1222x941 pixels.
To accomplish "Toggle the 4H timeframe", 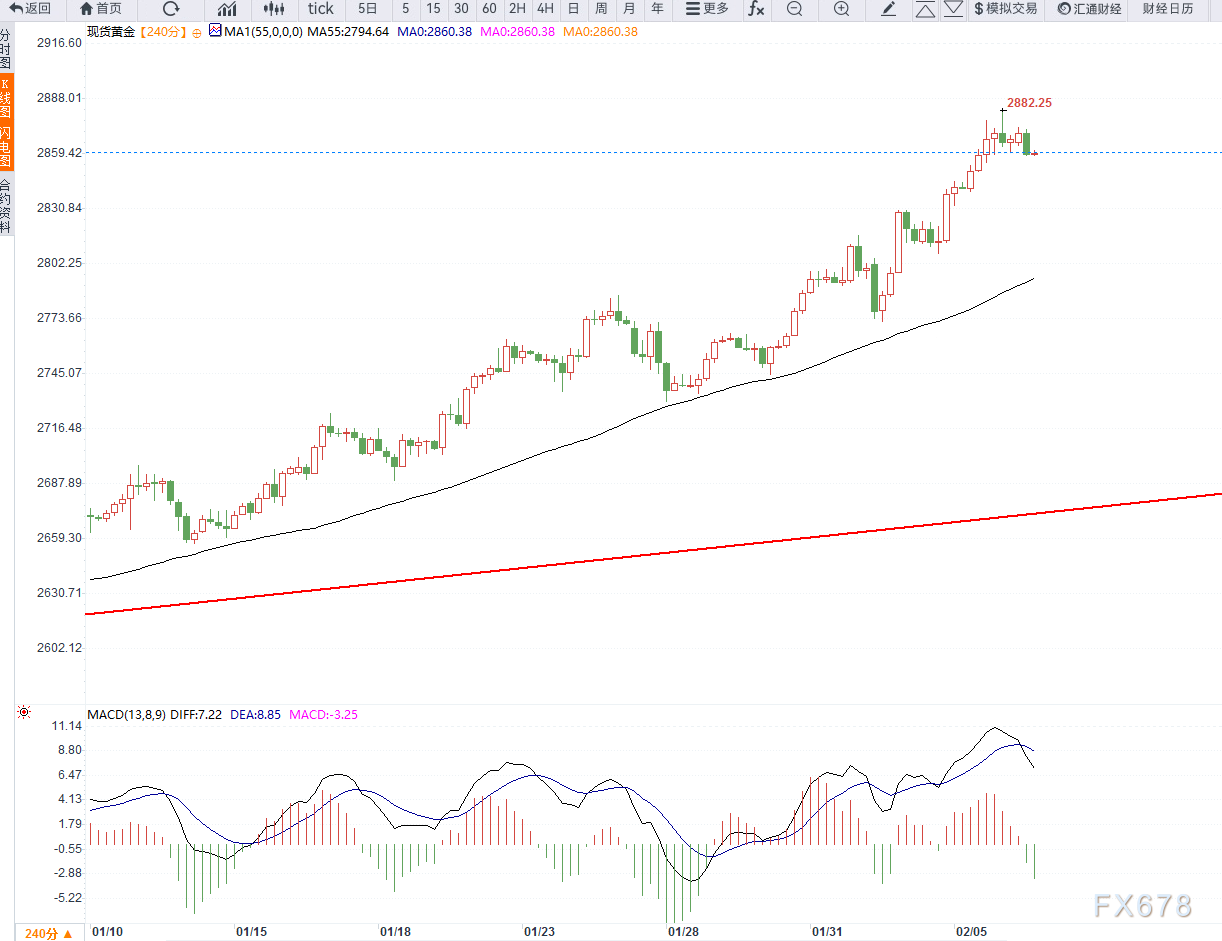I will pos(545,9).
